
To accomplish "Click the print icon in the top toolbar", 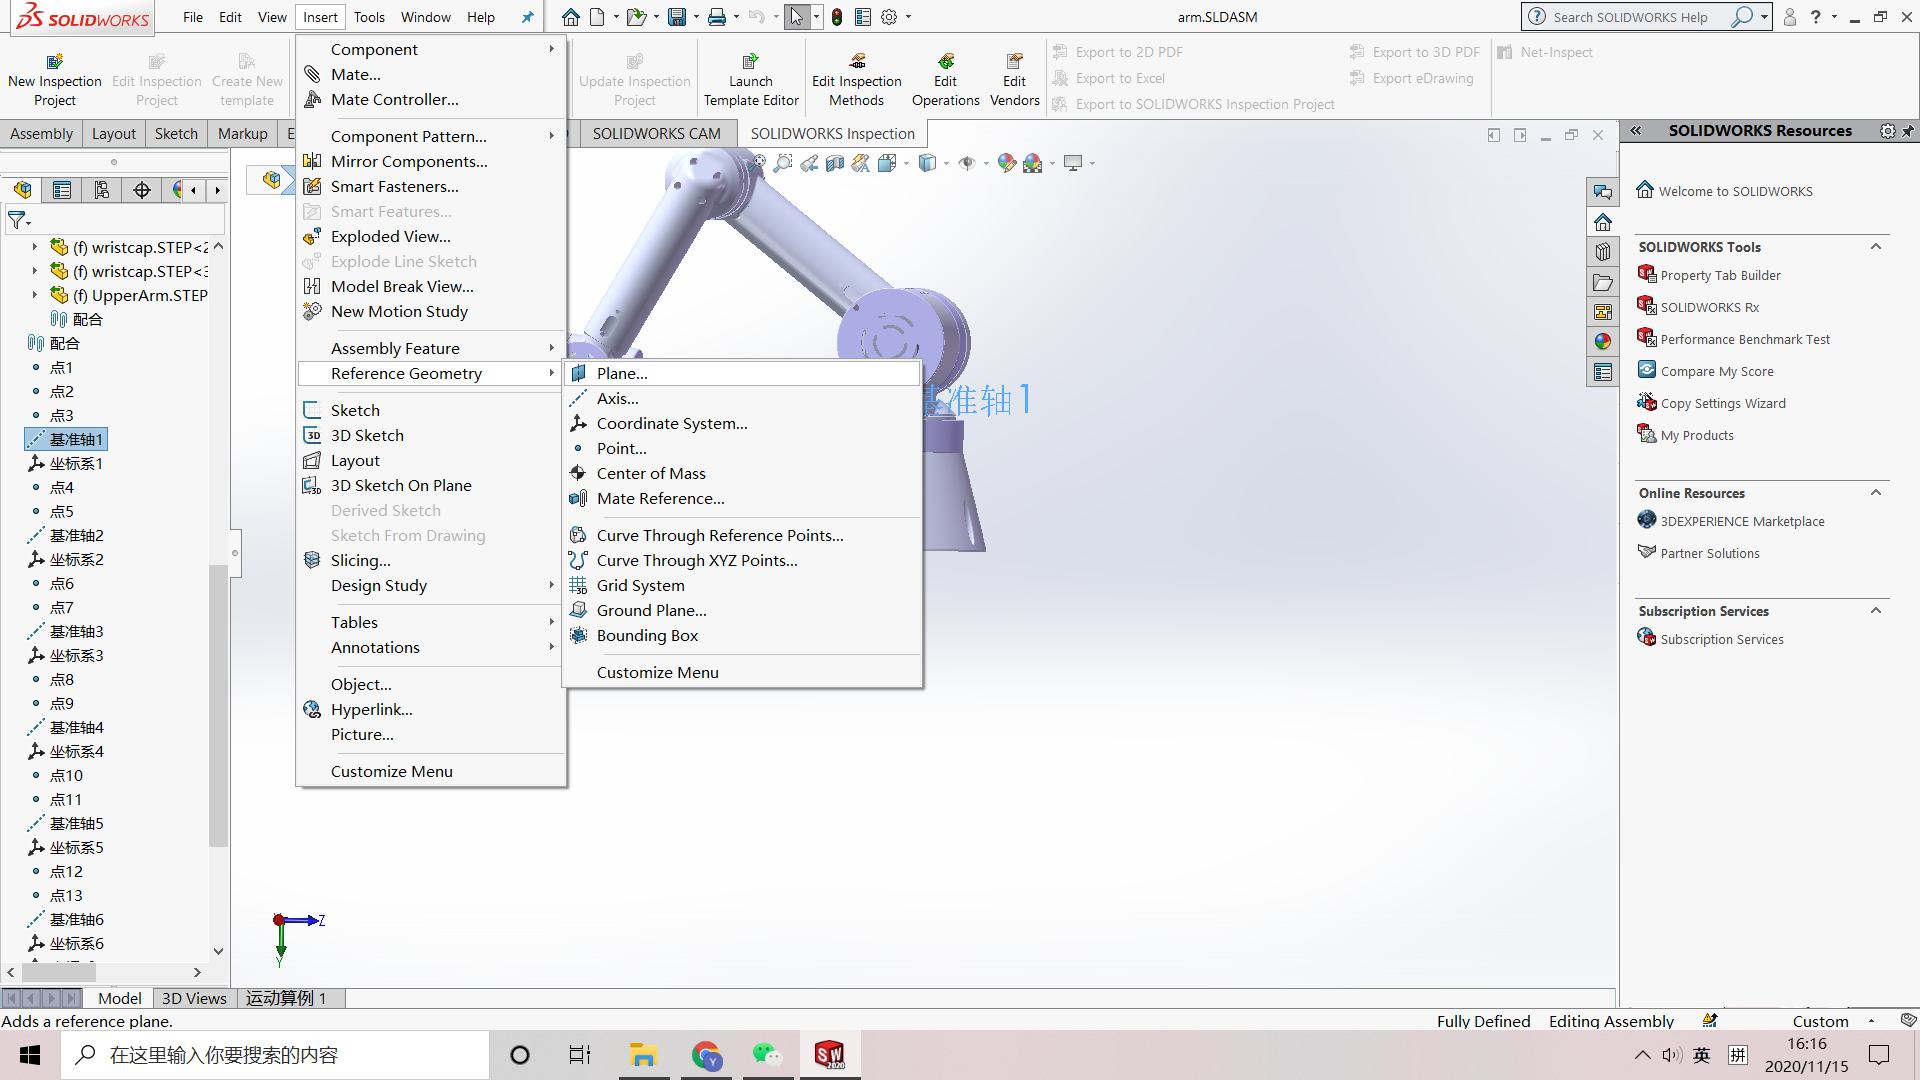I will pyautogui.click(x=716, y=17).
